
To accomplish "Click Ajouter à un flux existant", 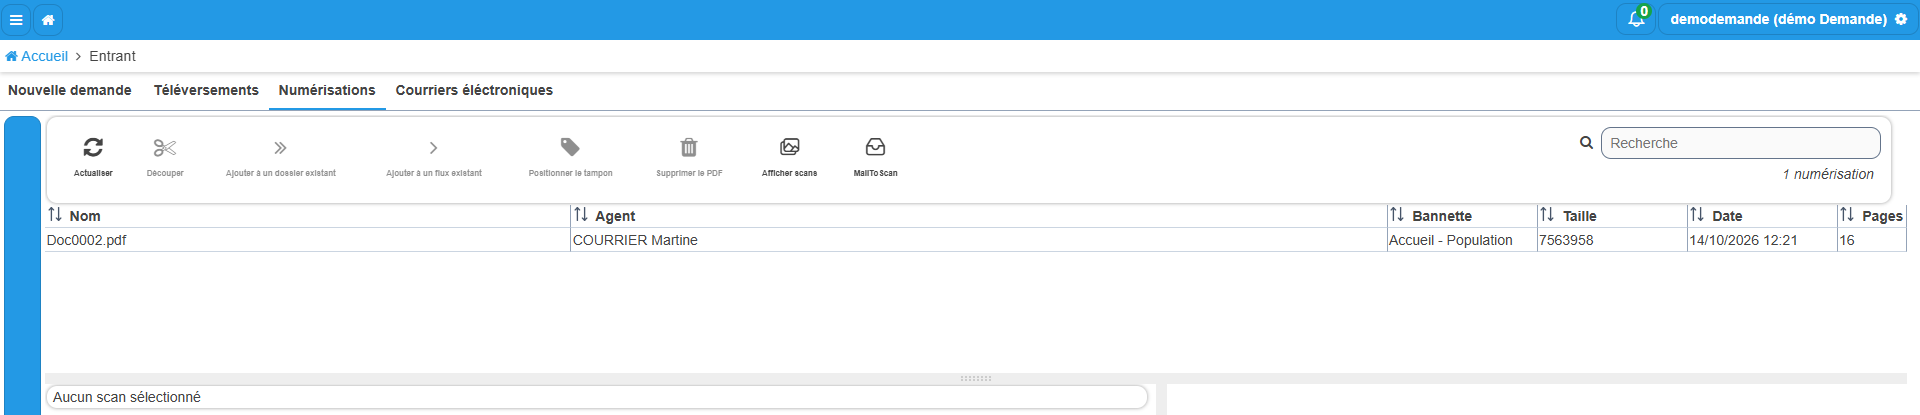I will coord(434,158).
